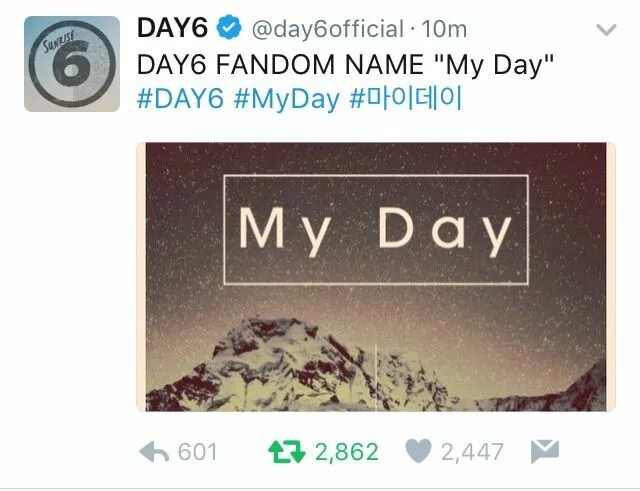This screenshot has height=491, width=640.
Task: Open the #DAY6 hashtag
Action: [180, 99]
